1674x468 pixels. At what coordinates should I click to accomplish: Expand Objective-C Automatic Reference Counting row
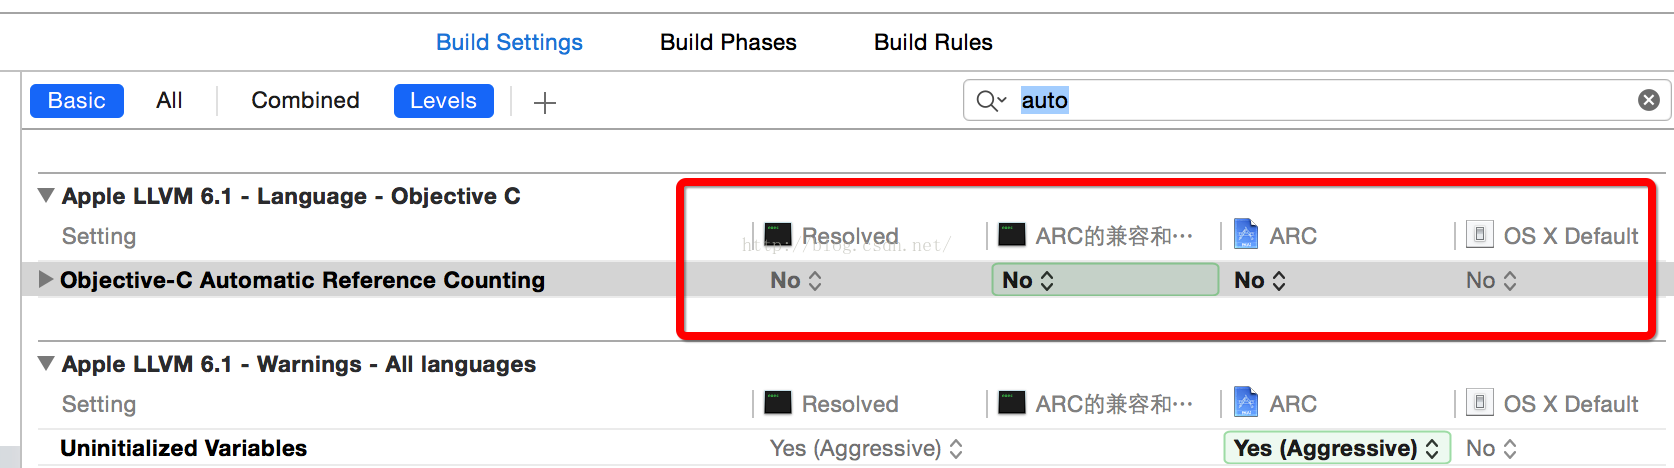tap(45, 279)
